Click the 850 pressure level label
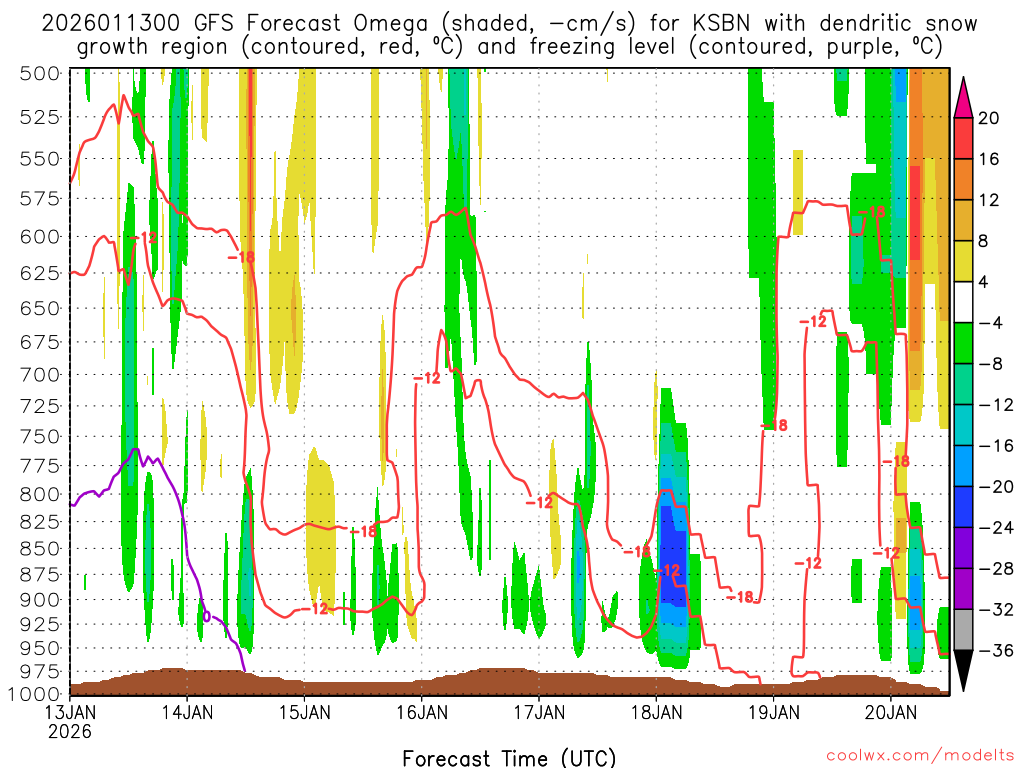 tap(40, 549)
